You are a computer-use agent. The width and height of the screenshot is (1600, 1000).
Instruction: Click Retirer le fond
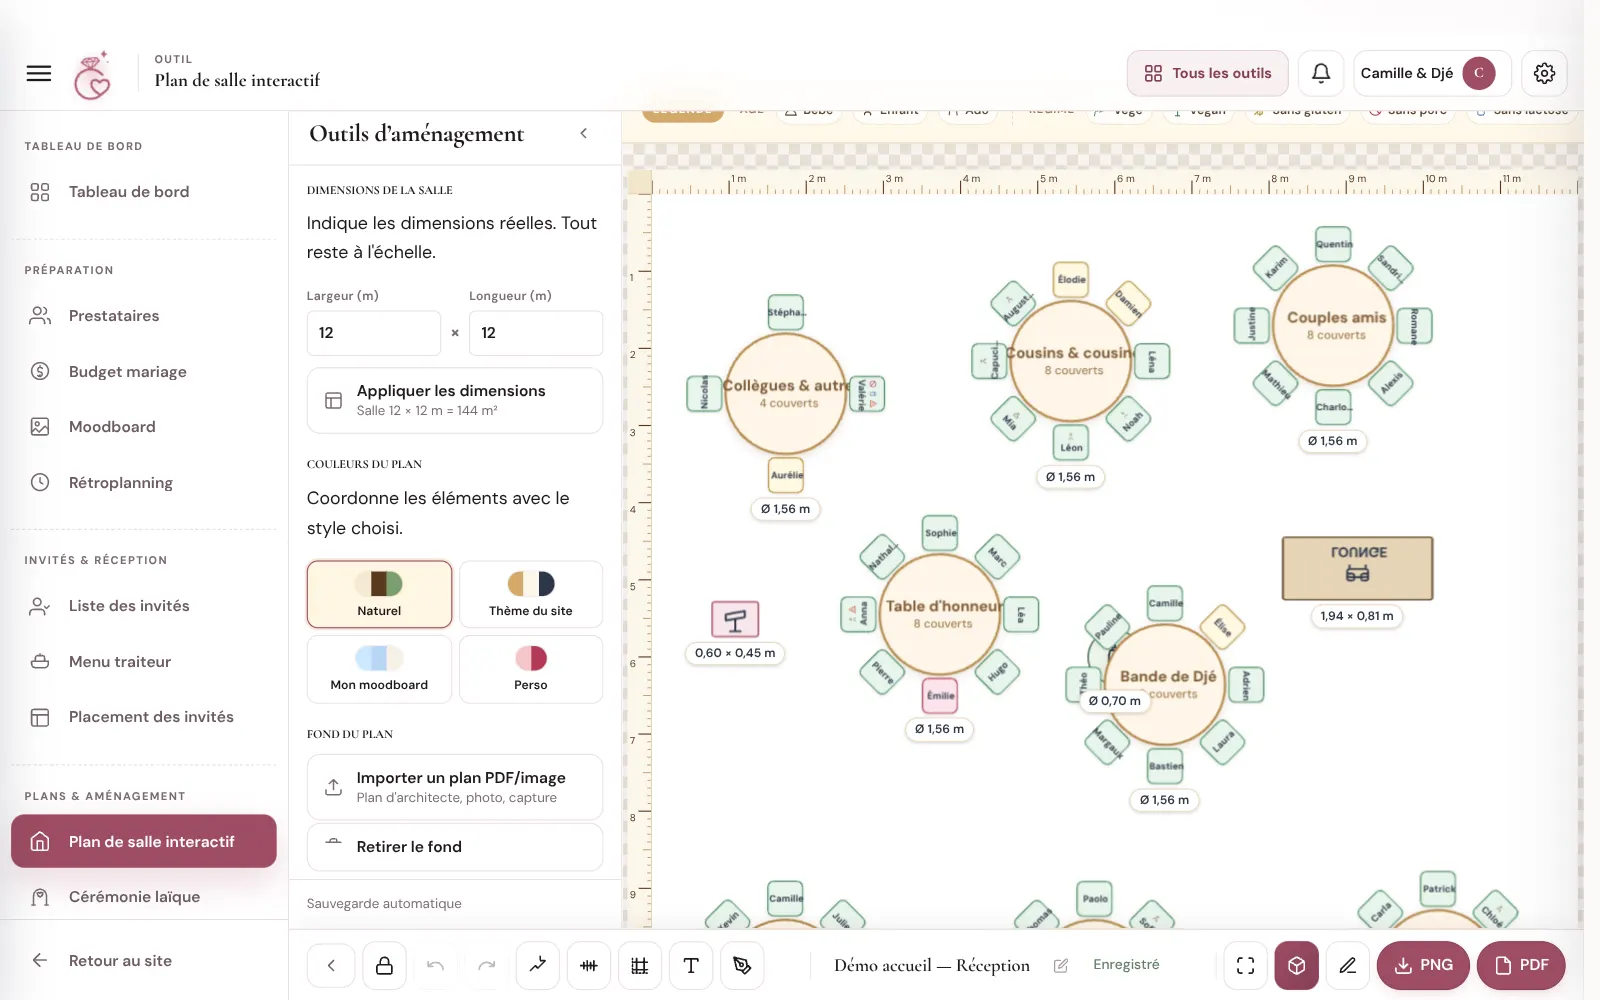point(455,847)
